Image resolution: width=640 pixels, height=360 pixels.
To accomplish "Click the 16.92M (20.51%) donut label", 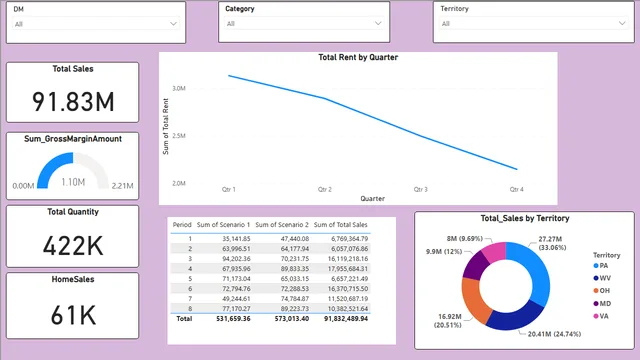I will click(447, 321).
